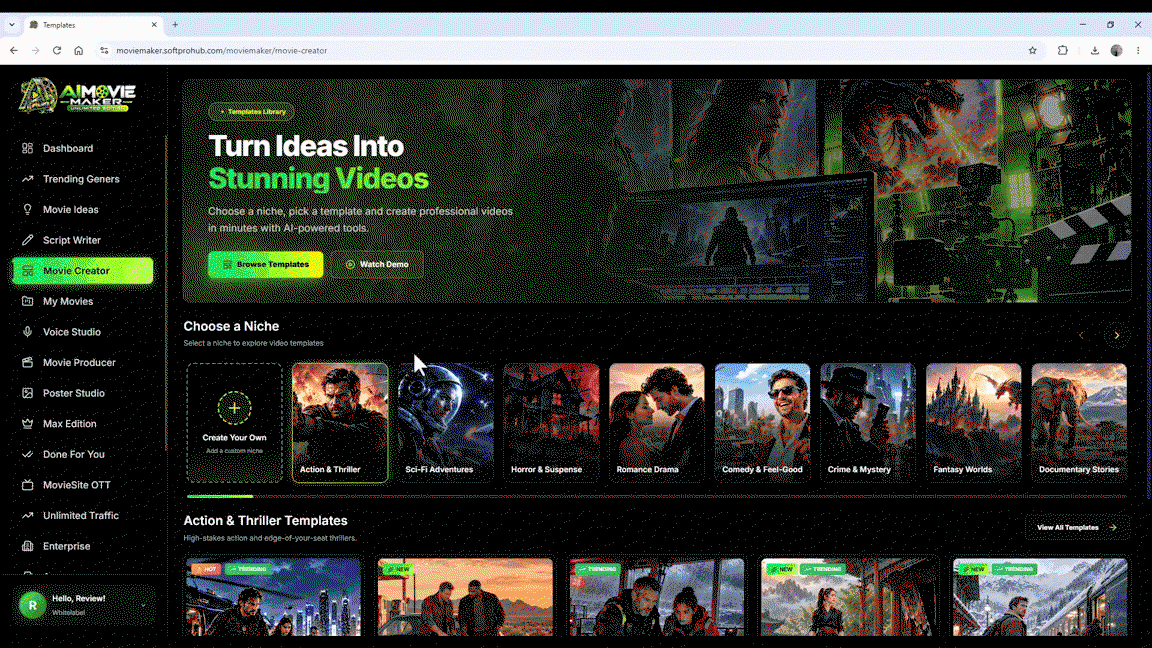The height and width of the screenshot is (648, 1152).
Task: Open the Poster Studio menu item
Action: [82, 393]
